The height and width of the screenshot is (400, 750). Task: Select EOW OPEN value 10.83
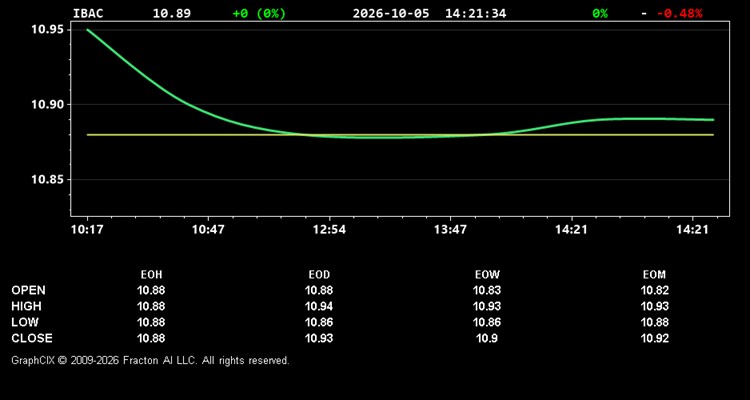pyautogui.click(x=487, y=290)
